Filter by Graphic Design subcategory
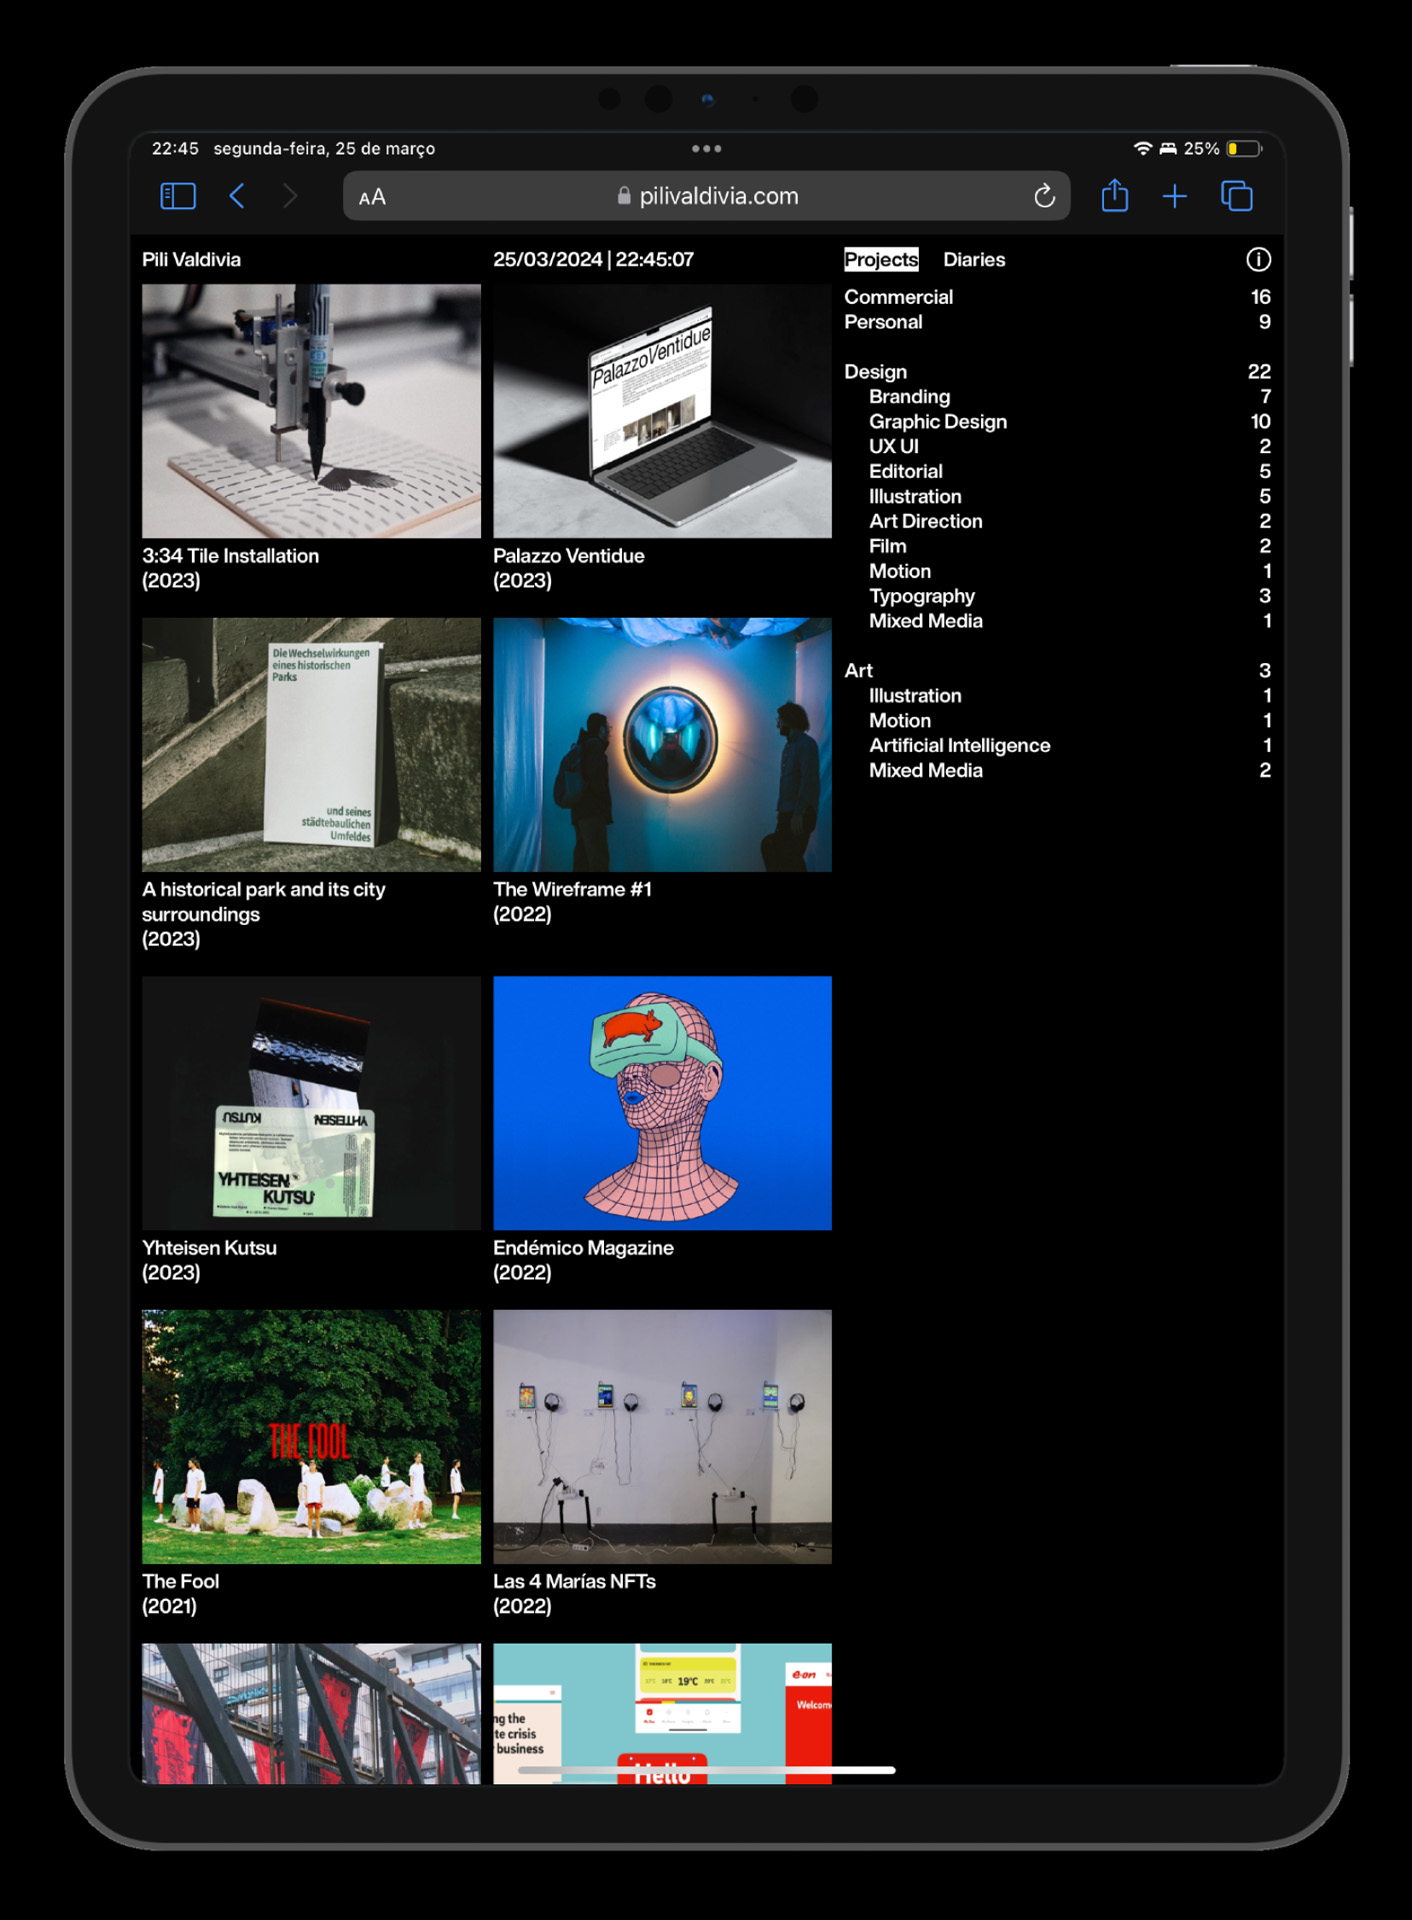Viewport: 1412px width, 1920px height. pos(937,422)
